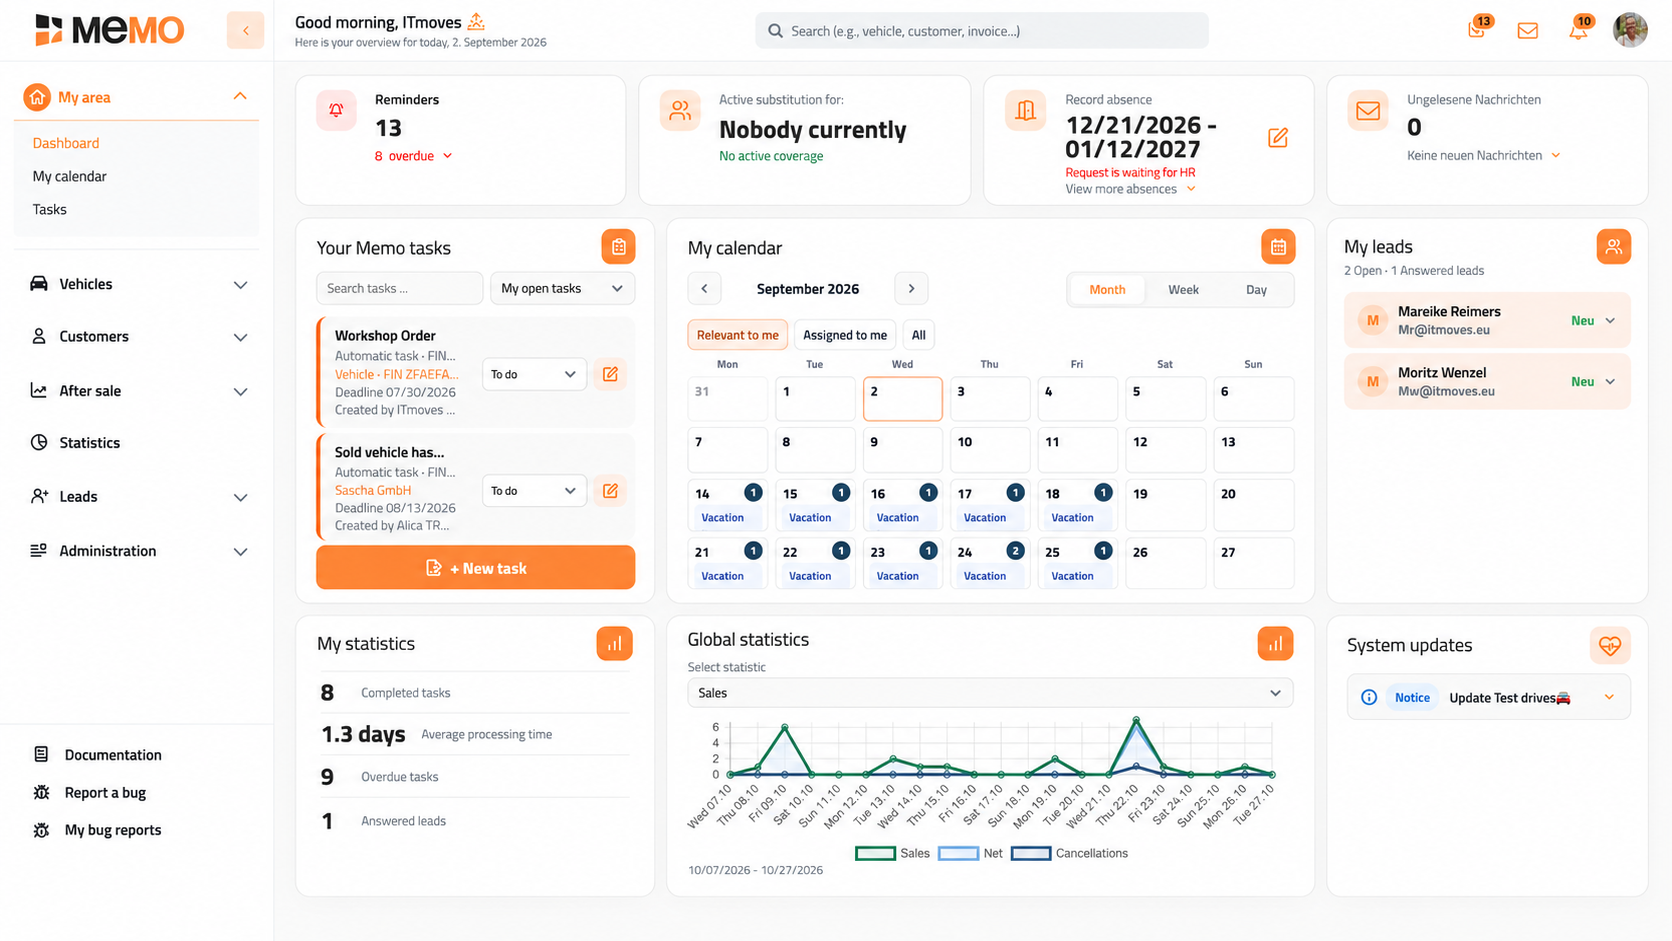Open the chart icon in Global statistics
Screen dimensions: 1672x941
pyautogui.click(x=1275, y=644)
